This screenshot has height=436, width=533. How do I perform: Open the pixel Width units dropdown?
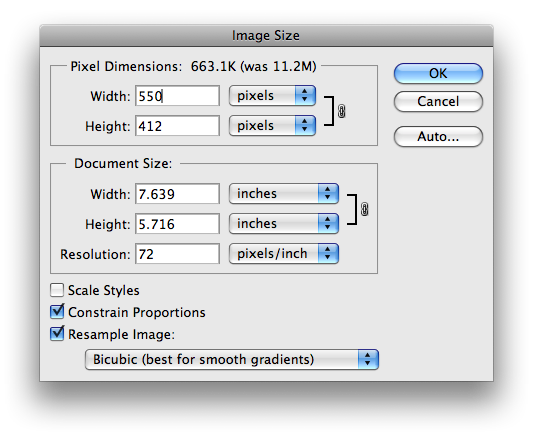272,95
